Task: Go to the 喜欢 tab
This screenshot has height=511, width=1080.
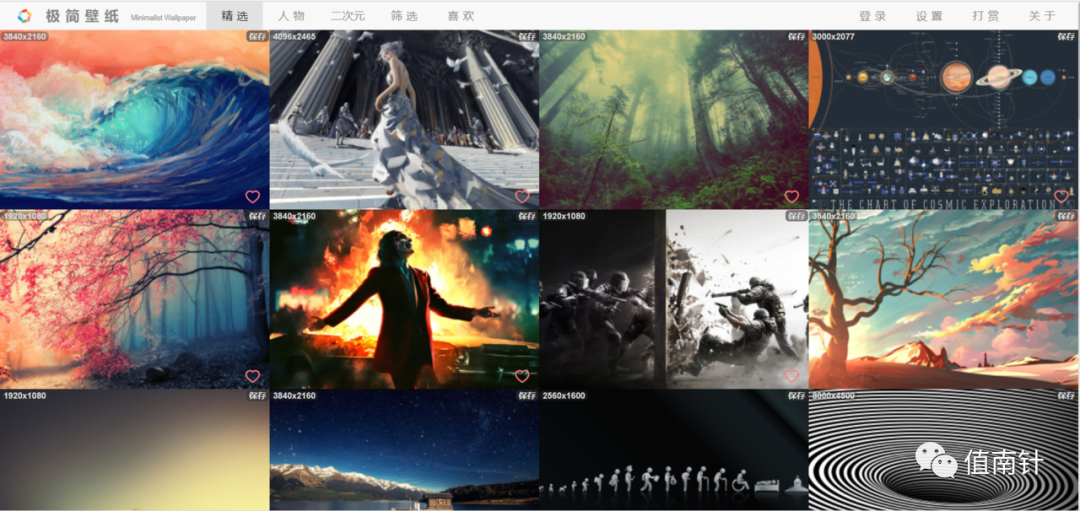Action: [x=461, y=16]
